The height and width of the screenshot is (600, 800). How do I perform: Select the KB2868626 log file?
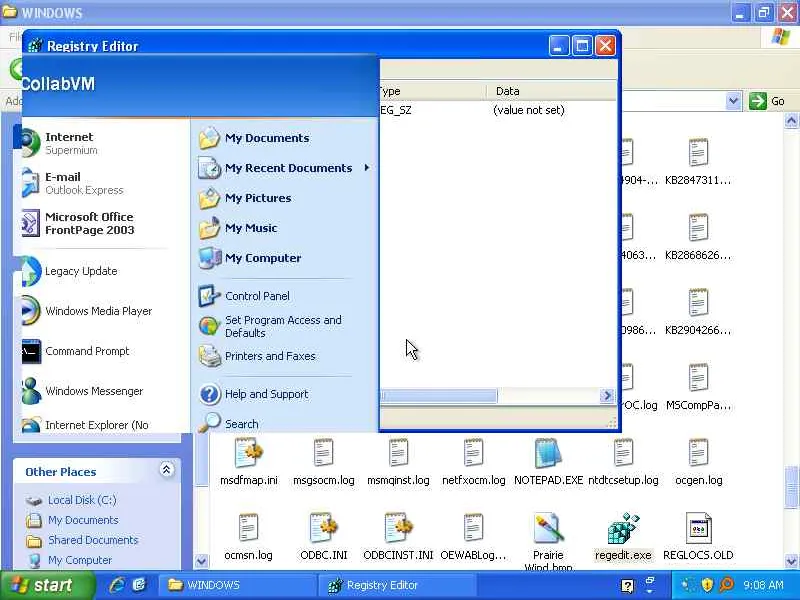pyautogui.click(x=698, y=237)
